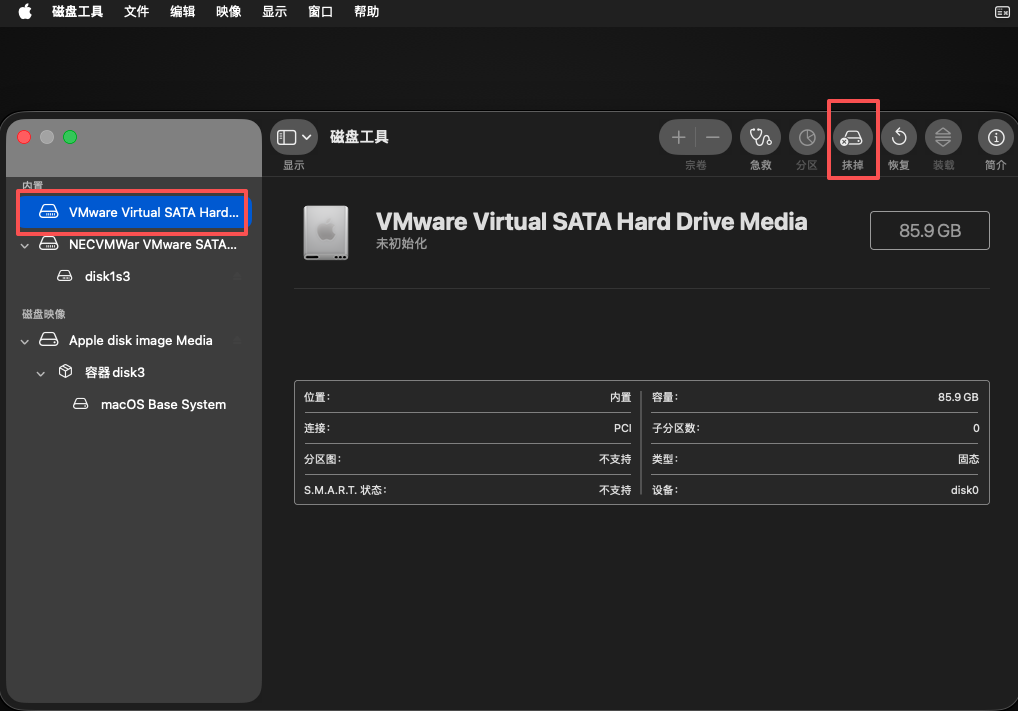Click the volume icon beside macOS Base System
1018x711 pixels.
click(81, 404)
